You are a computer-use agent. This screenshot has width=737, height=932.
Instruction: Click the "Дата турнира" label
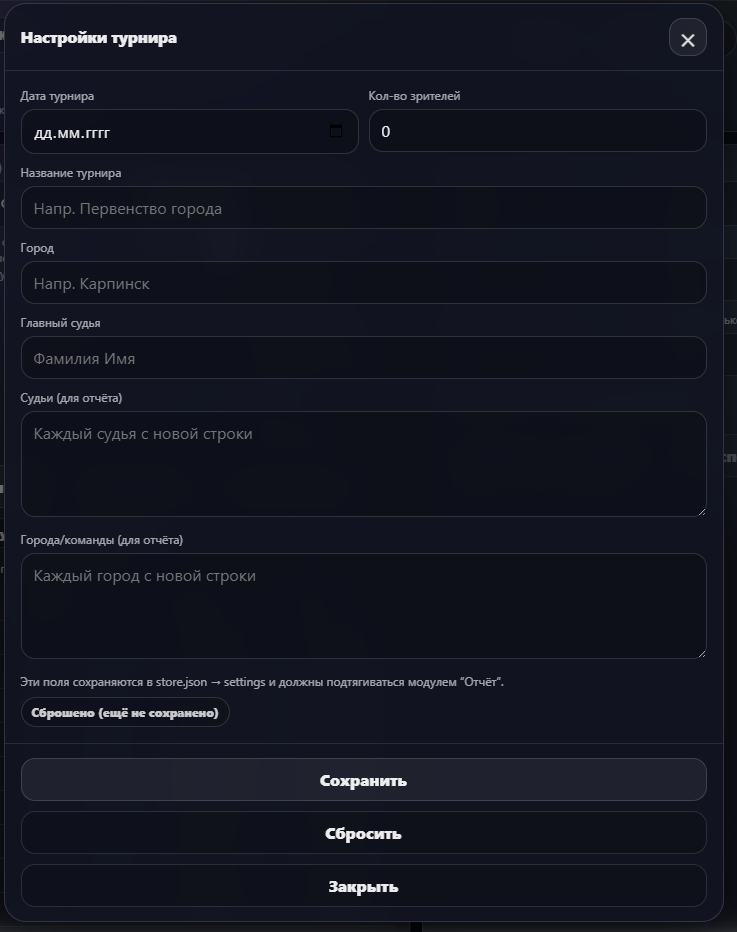pos(57,96)
